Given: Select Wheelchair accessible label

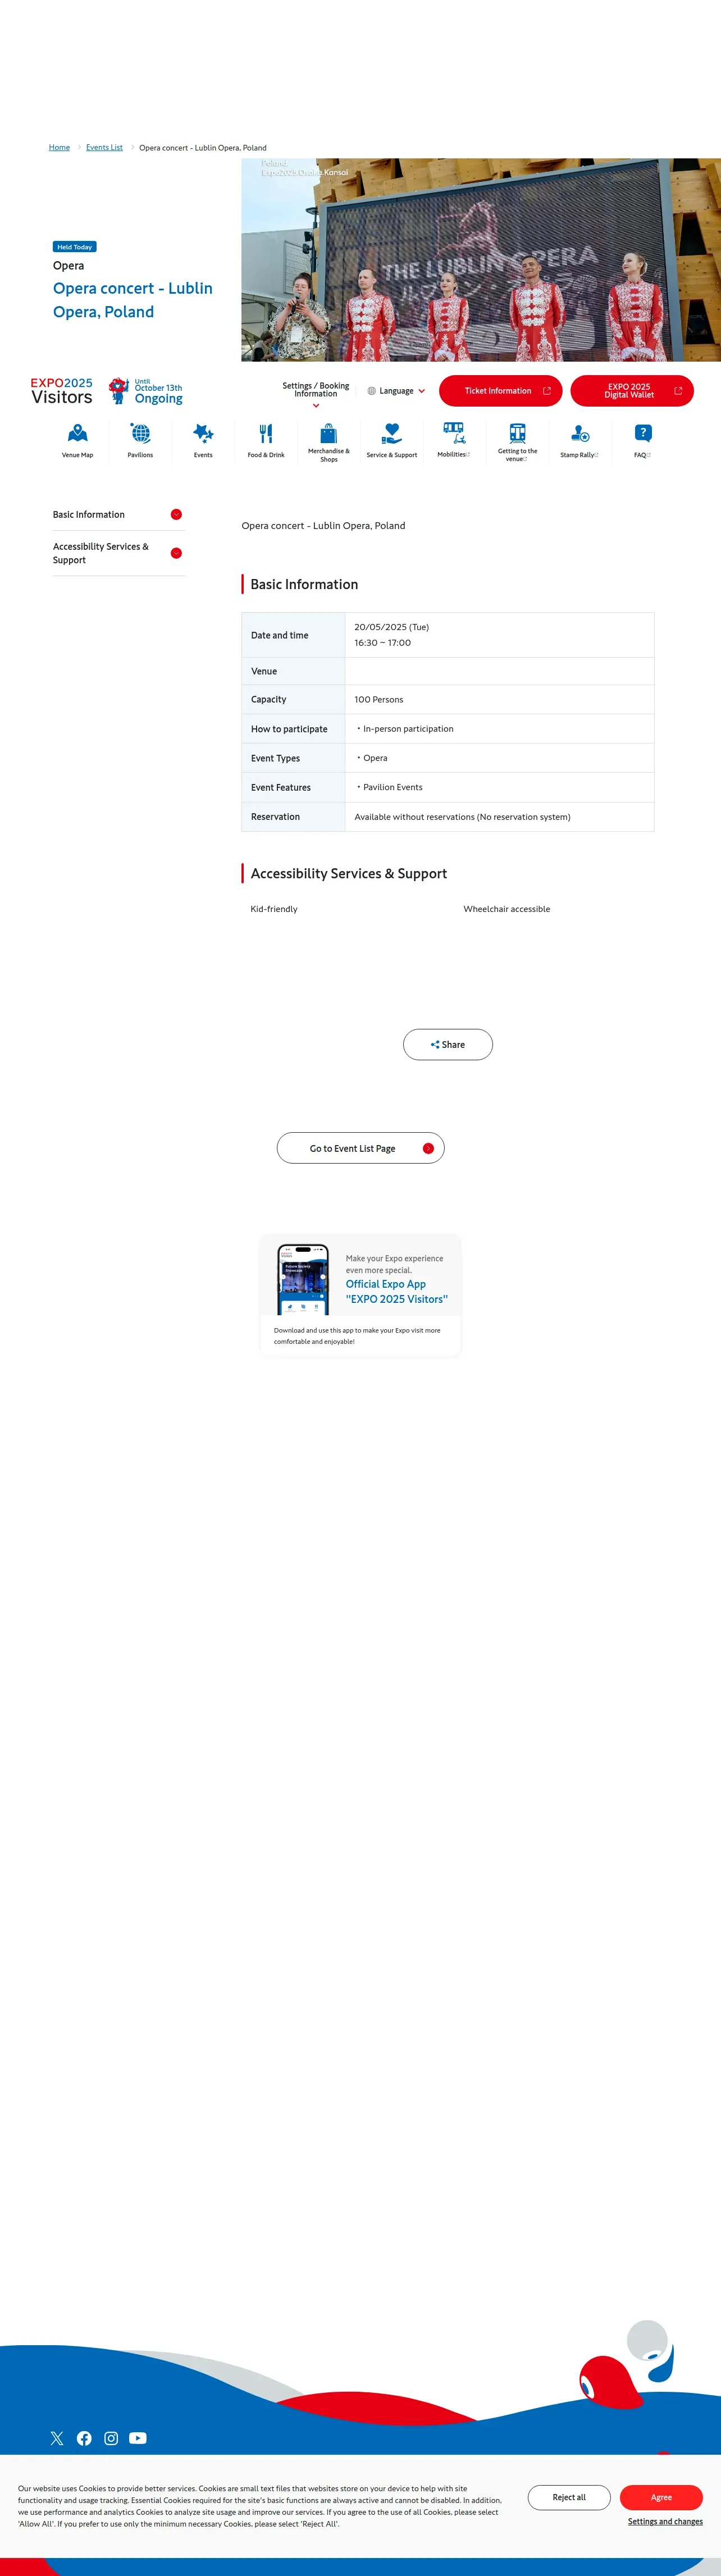Looking at the screenshot, I should pos(507,909).
